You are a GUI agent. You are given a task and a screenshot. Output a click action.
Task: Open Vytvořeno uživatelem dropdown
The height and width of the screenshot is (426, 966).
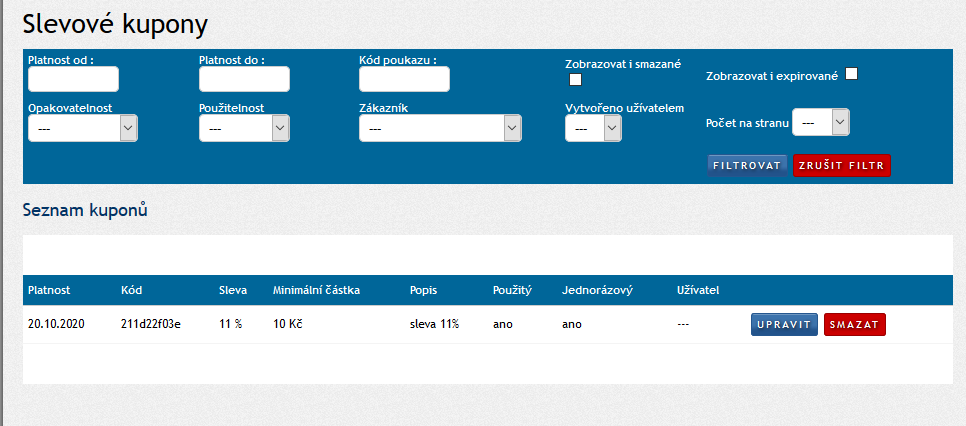(593, 129)
